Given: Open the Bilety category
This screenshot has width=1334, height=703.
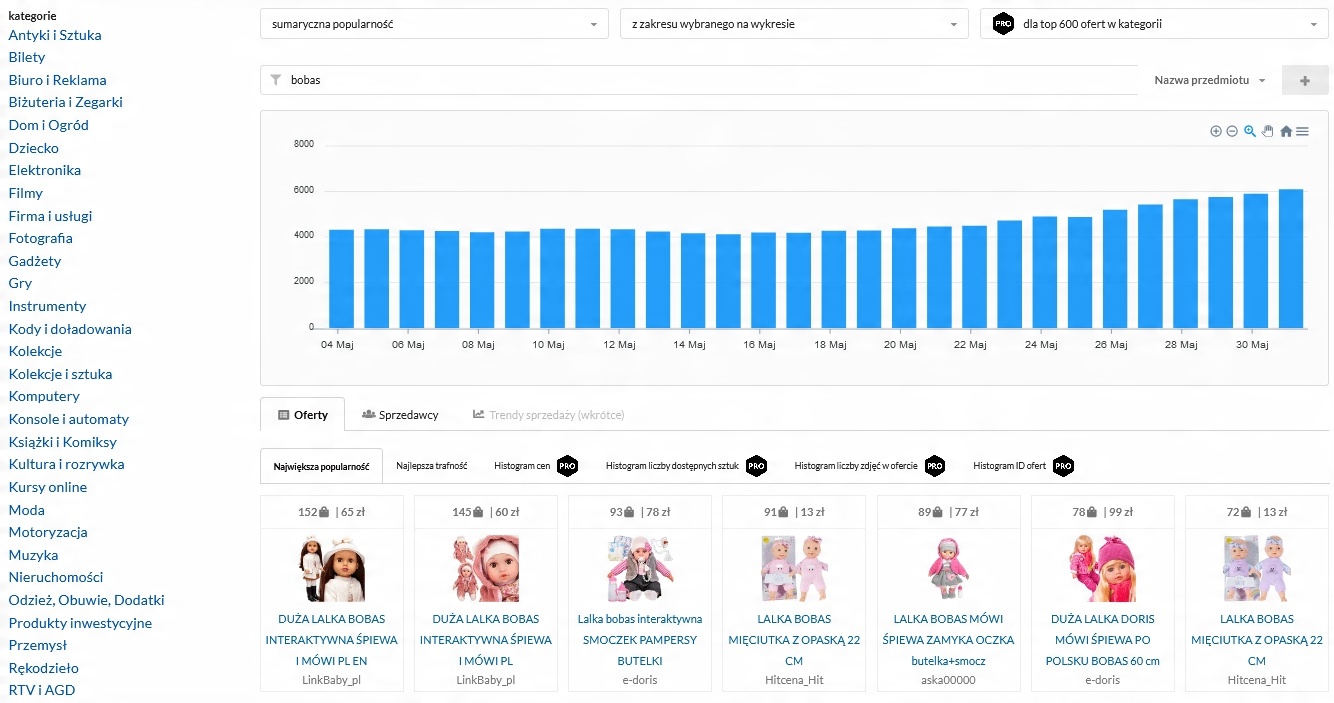Looking at the screenshot, I should (x=27, y=58).
